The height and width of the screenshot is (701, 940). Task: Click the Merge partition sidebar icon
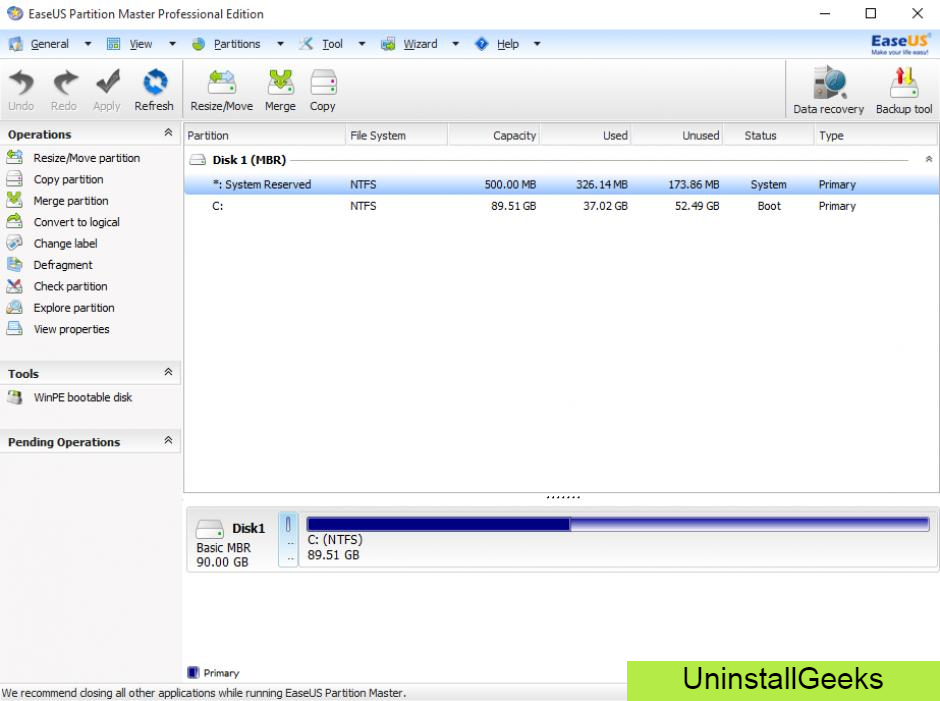click(x=14, y=200)
